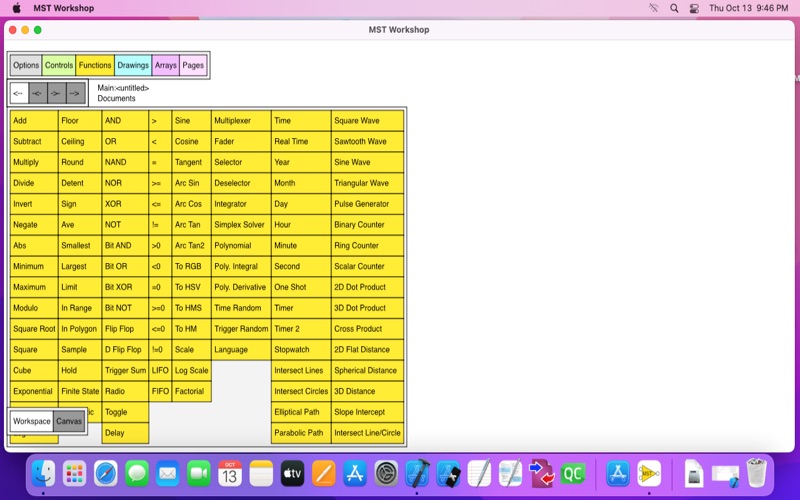Open the Trash in the dock
This screenshot has height=500, width=800.
pos(756,472)
